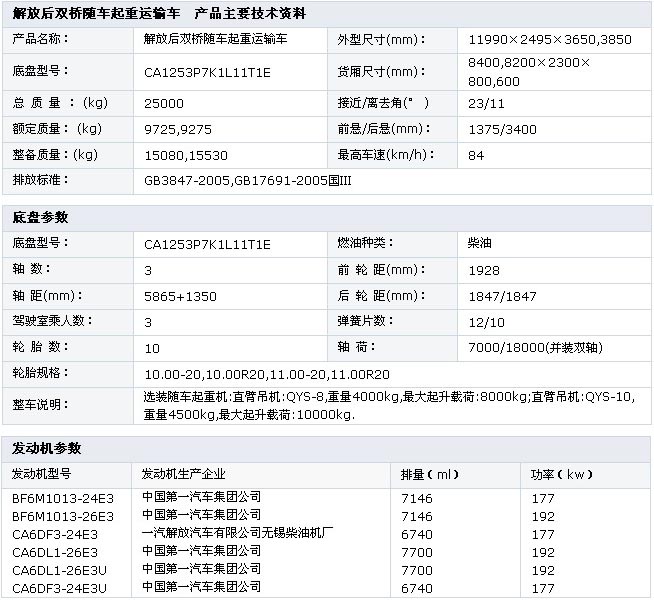The image size is (654, 600).
Task: Click the 前轮距 value 1928
Action: (x=483, y=270)
